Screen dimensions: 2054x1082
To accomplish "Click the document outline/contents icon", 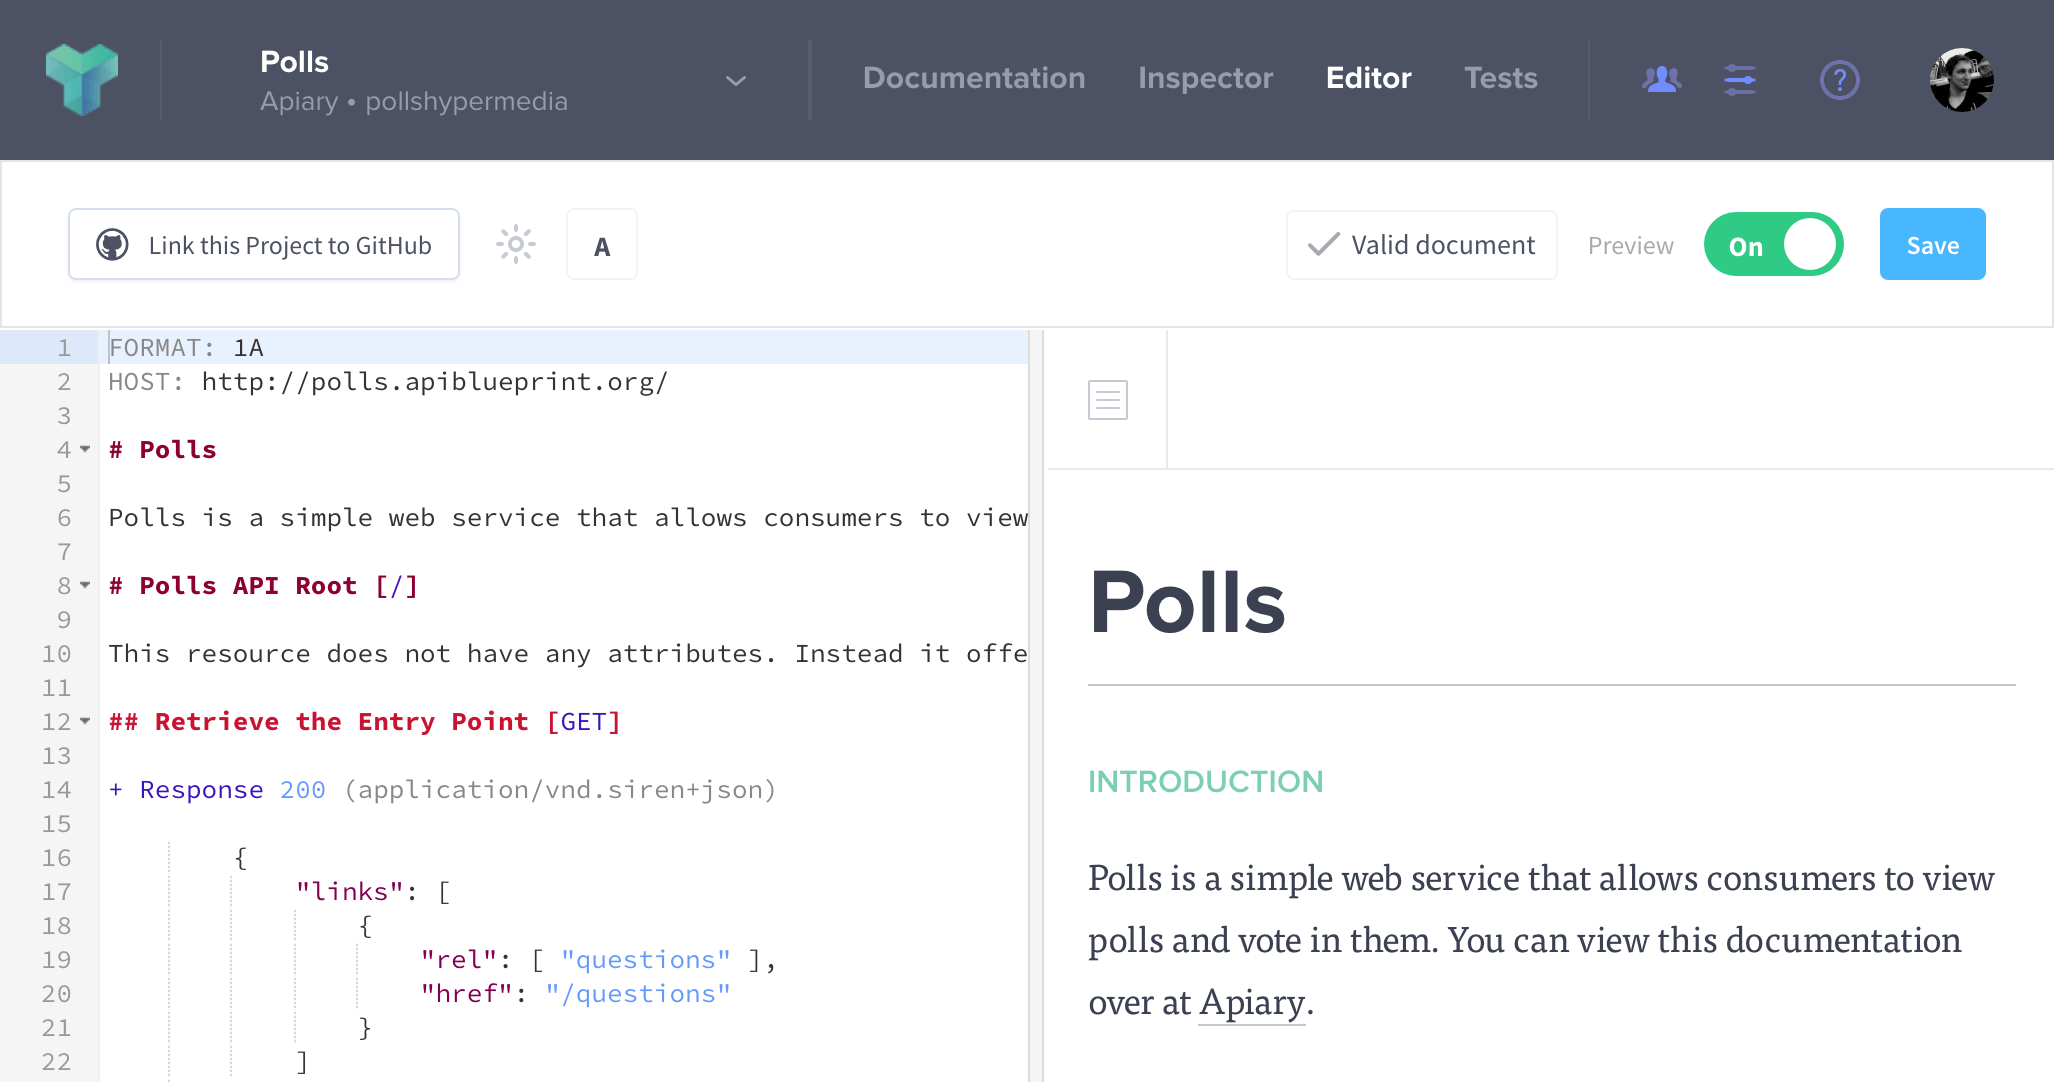I will click(1107, 400).
